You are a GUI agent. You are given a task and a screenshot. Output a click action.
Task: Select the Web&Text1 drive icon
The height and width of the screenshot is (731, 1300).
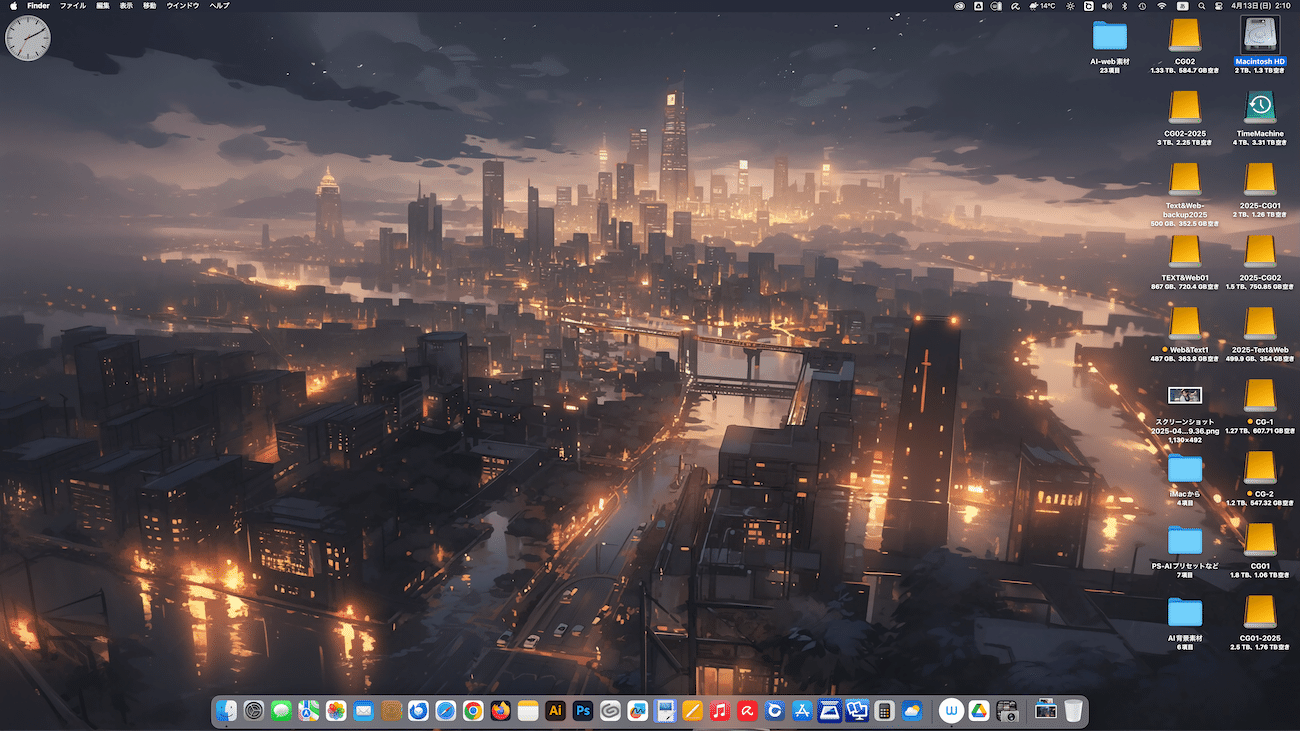click(x=1185, y=324)
